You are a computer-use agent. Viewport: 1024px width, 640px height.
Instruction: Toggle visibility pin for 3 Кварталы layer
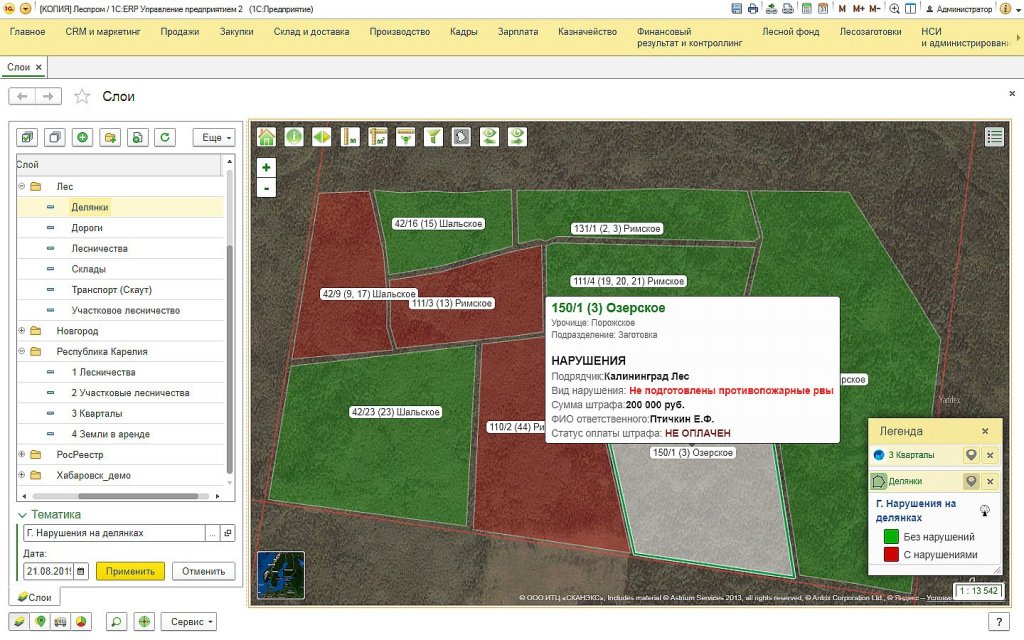pos(971,455)
